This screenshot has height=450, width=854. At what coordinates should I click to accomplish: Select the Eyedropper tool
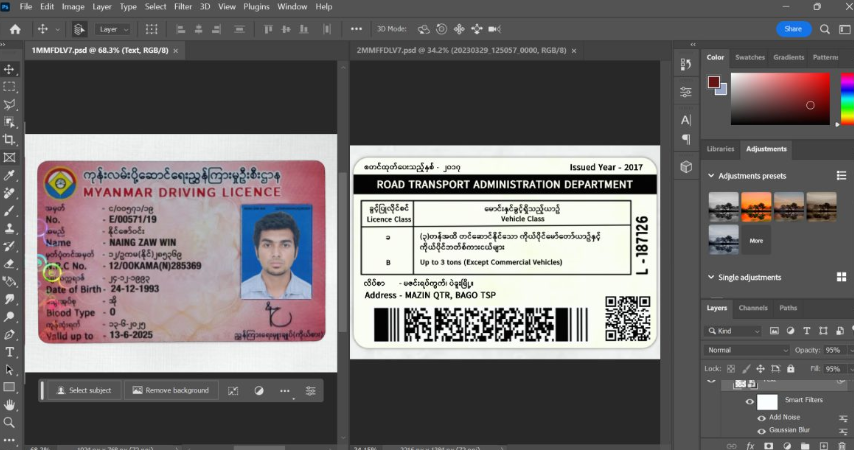point(9,175)
